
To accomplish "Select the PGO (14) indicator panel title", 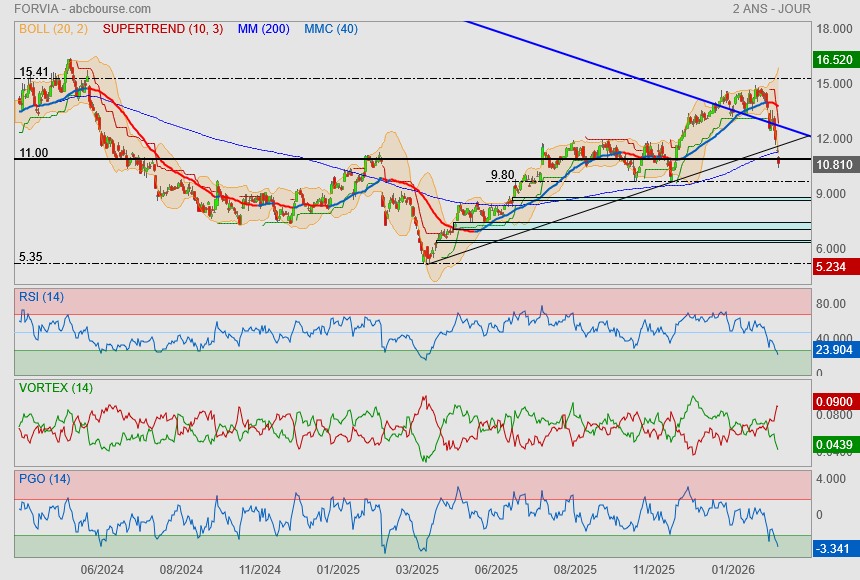I will 44,478.
